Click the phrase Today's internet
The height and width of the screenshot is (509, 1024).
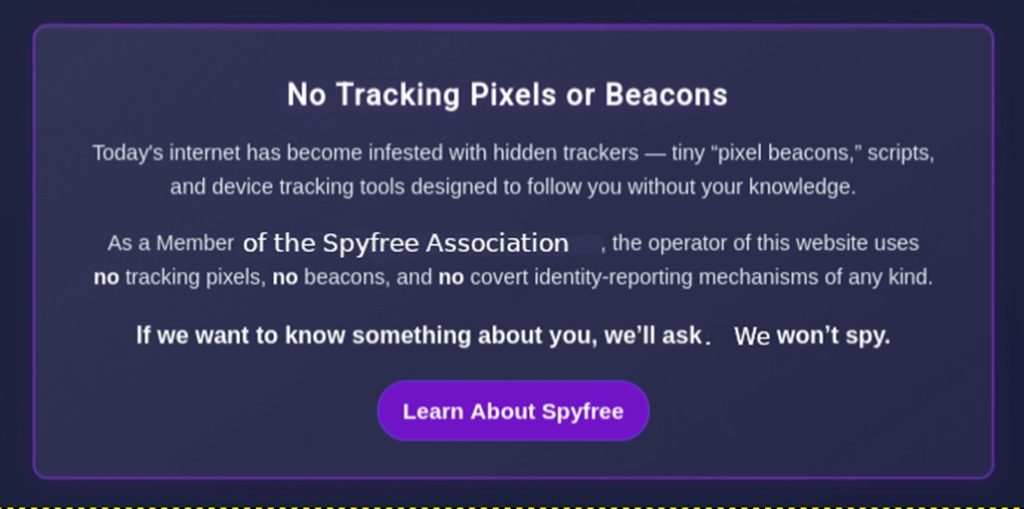point(159,153)
